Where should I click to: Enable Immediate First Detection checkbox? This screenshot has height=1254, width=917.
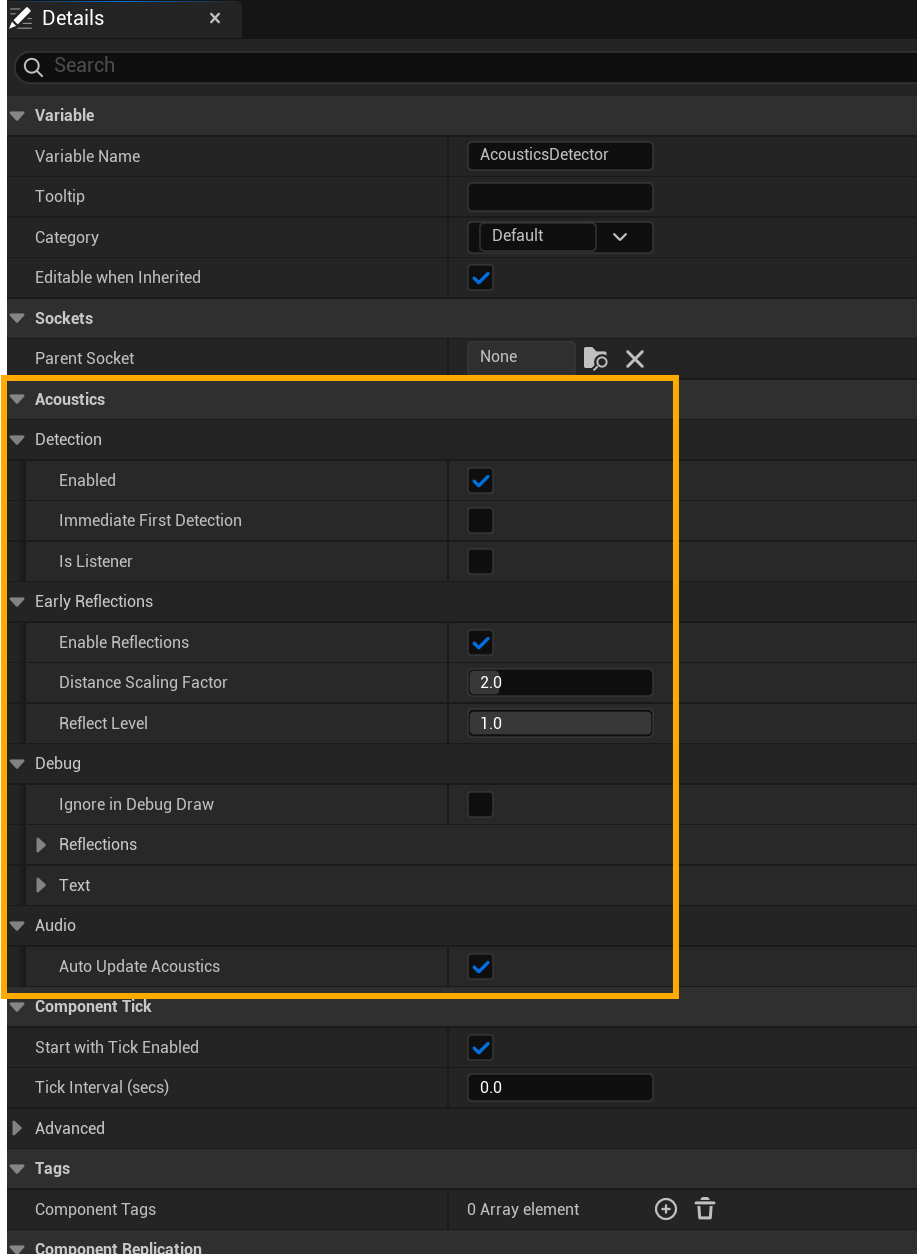481,521
